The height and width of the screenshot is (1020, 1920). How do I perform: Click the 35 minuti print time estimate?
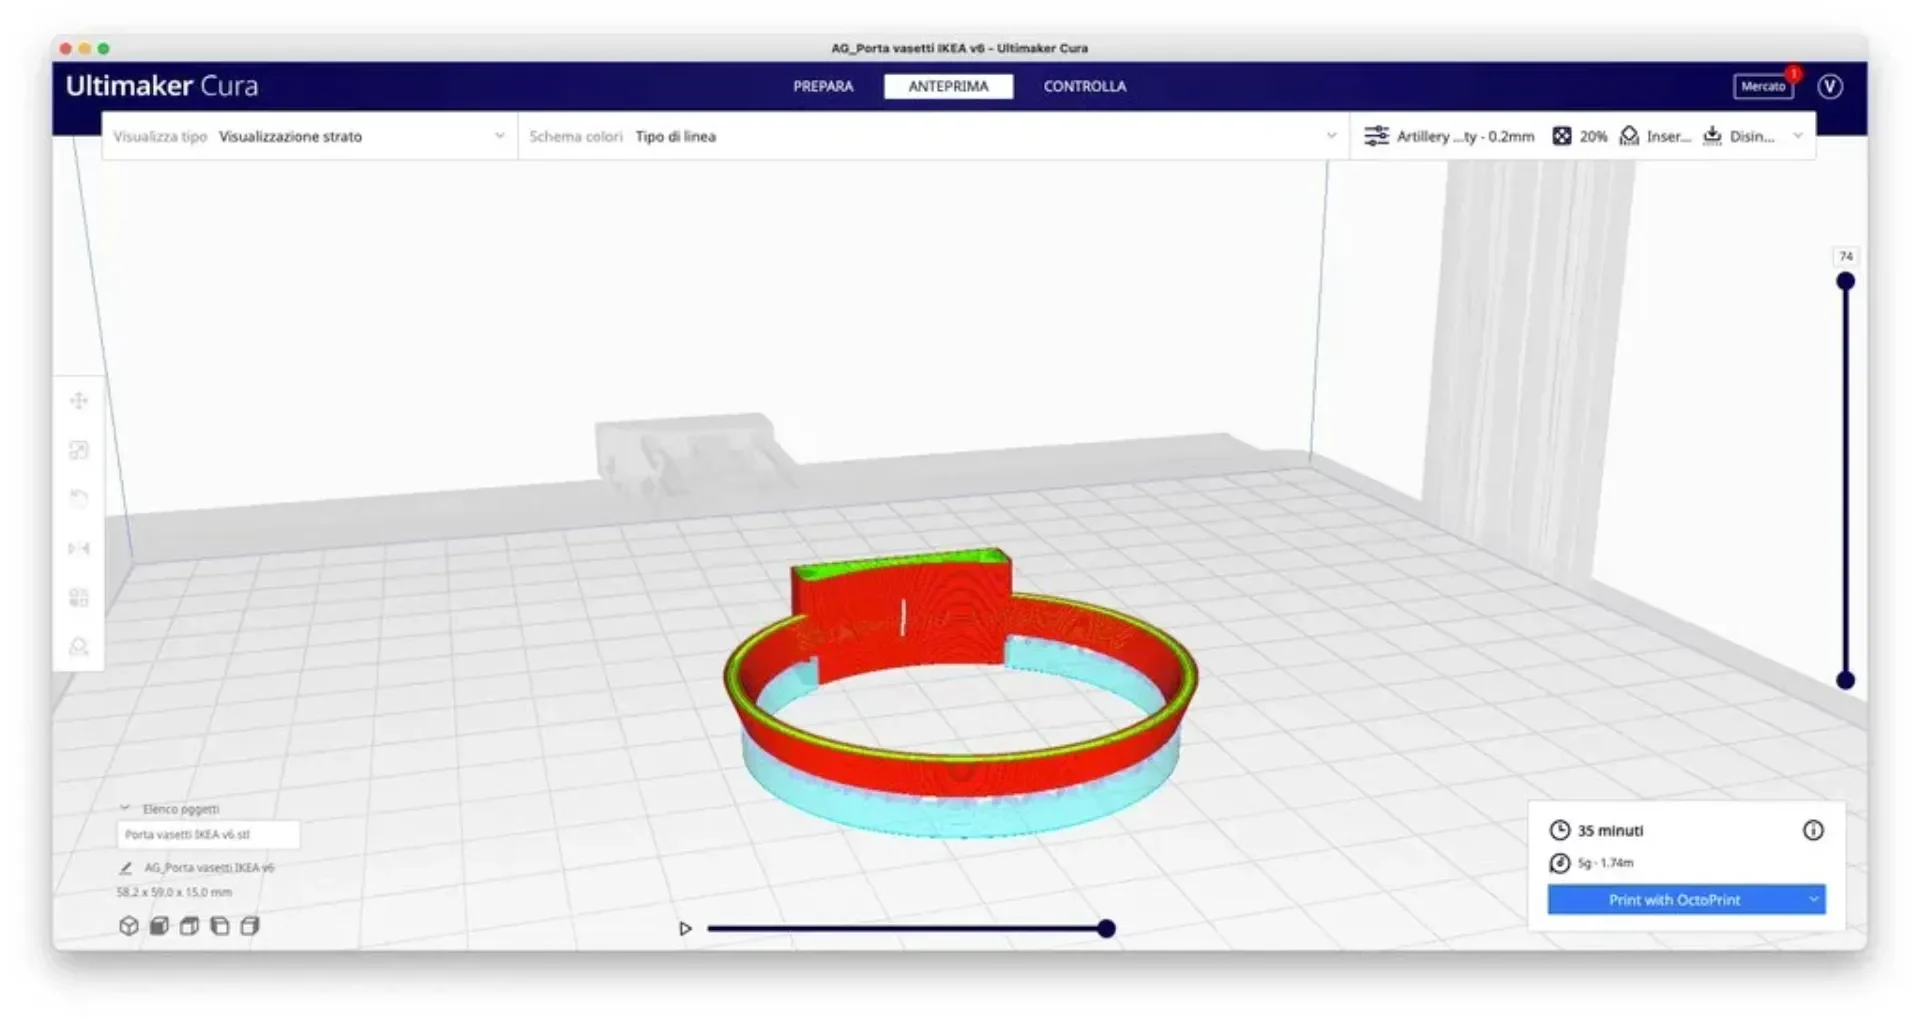pyautogui.click(x=1610, y=830)
